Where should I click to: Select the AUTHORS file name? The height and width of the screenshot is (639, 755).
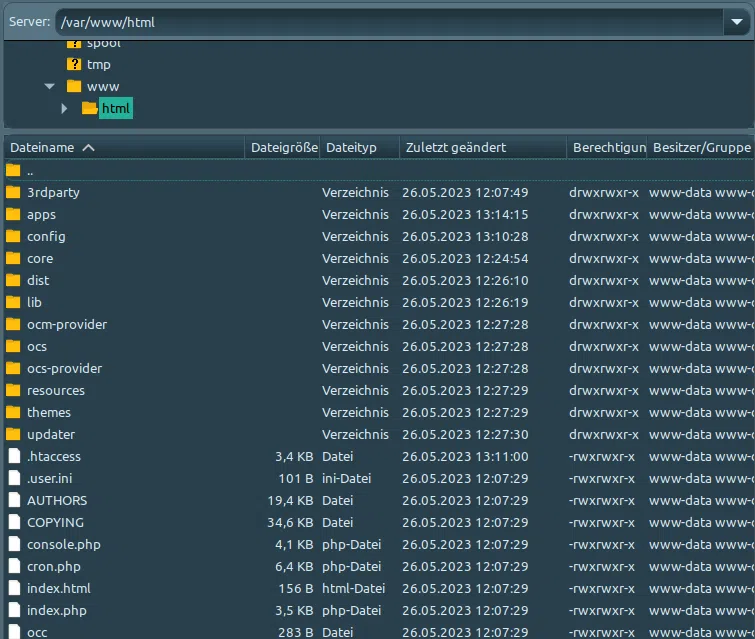click(57, 501)
